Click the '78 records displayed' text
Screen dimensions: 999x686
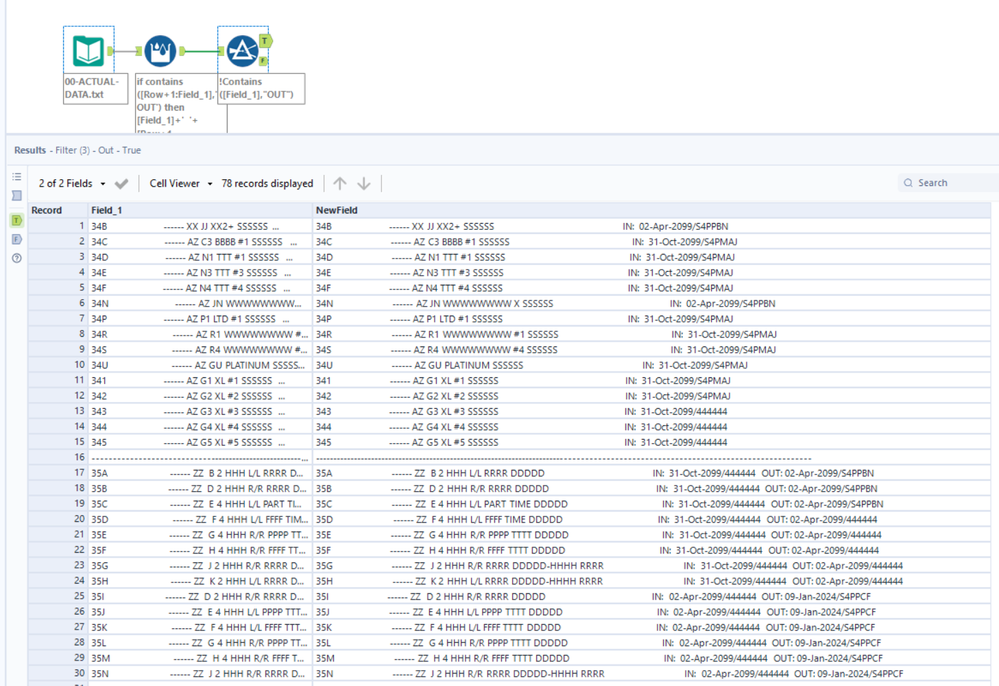267,183
